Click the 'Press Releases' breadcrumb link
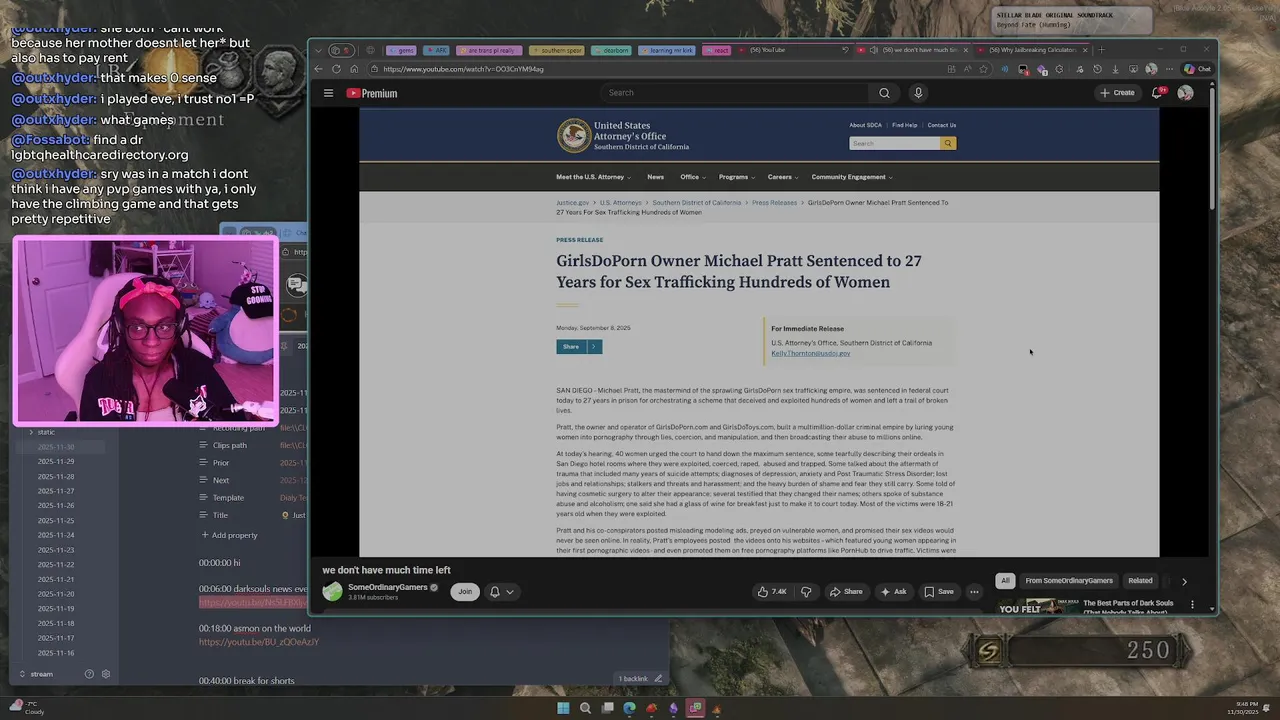Image resolution: width=1280 pixels, height=720 pixels. (774, 203)
